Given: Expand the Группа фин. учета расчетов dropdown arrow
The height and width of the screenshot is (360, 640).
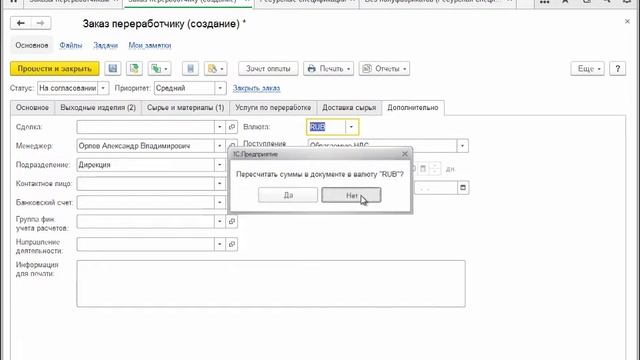Looking at the screenshot, I should tap(220, 221).
